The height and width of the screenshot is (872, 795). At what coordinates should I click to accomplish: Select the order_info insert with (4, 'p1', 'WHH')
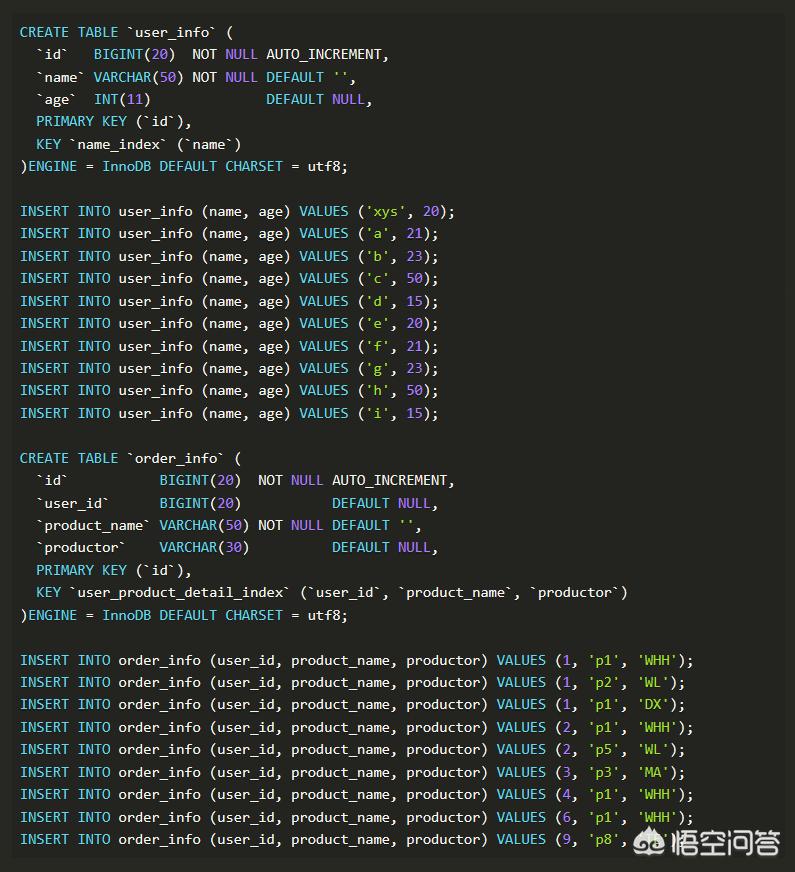(357, 795)
